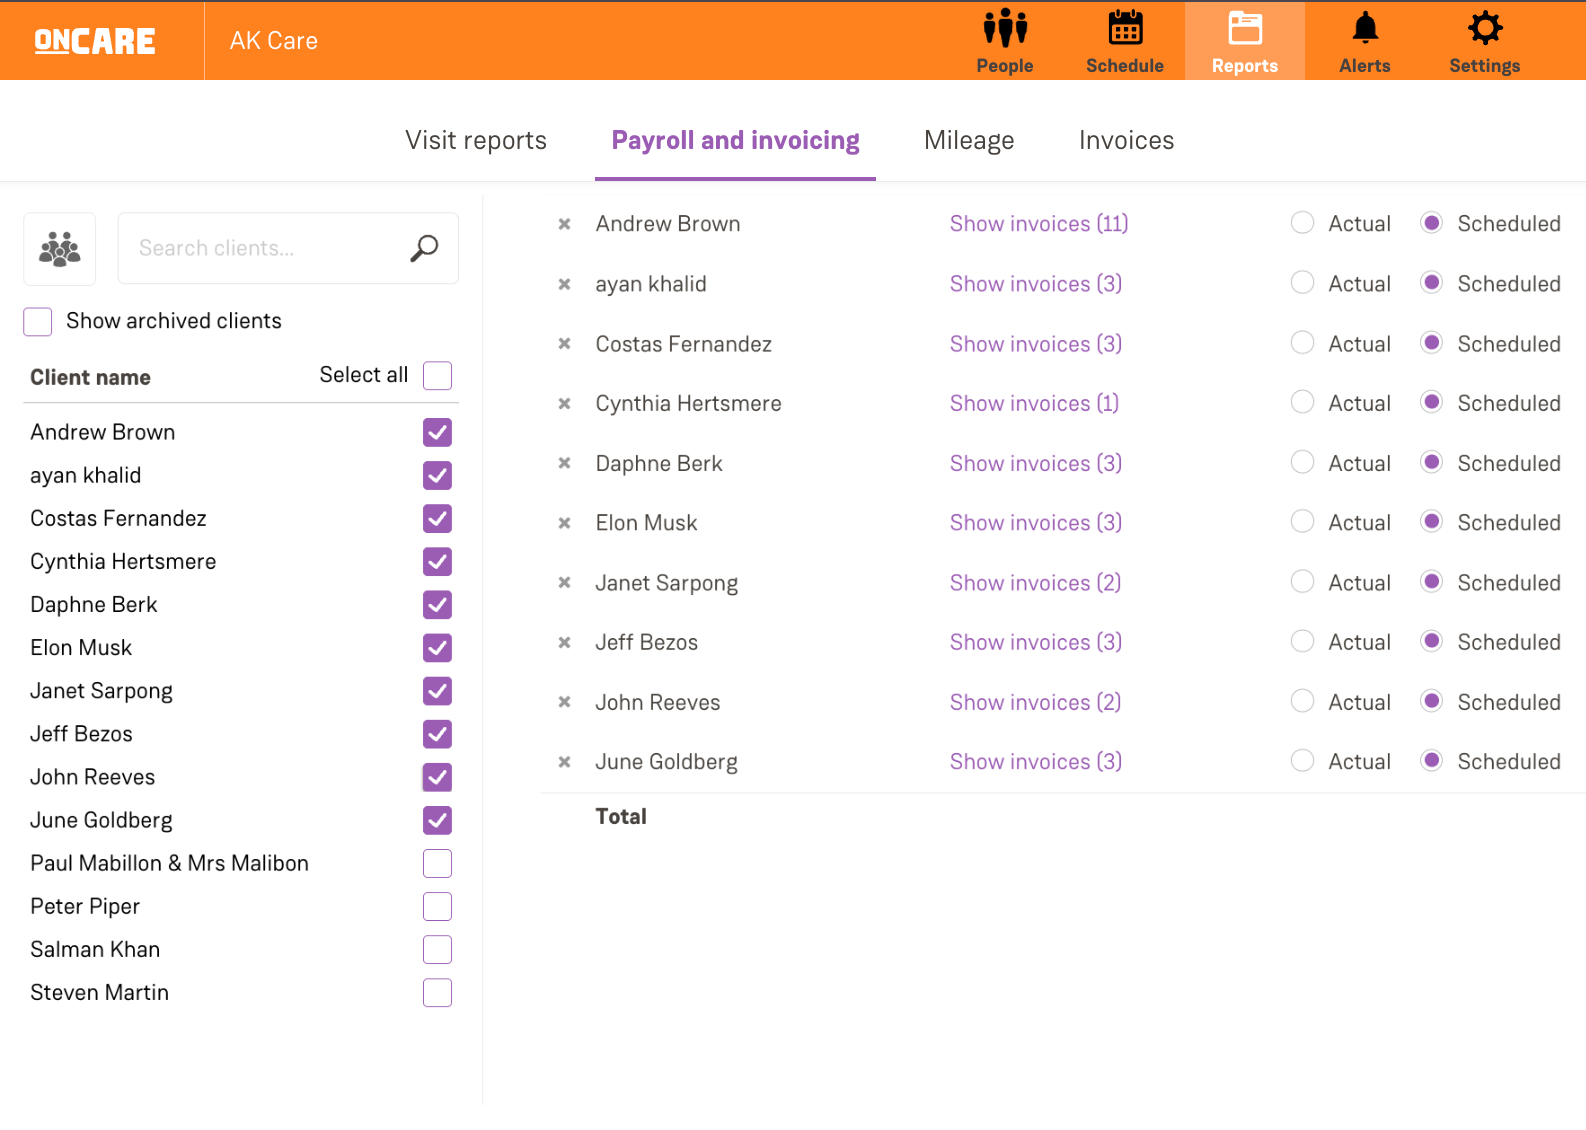Click the ONCARE logo
The height and width of the screenshot is (1130, 1586).
point(95,41)
